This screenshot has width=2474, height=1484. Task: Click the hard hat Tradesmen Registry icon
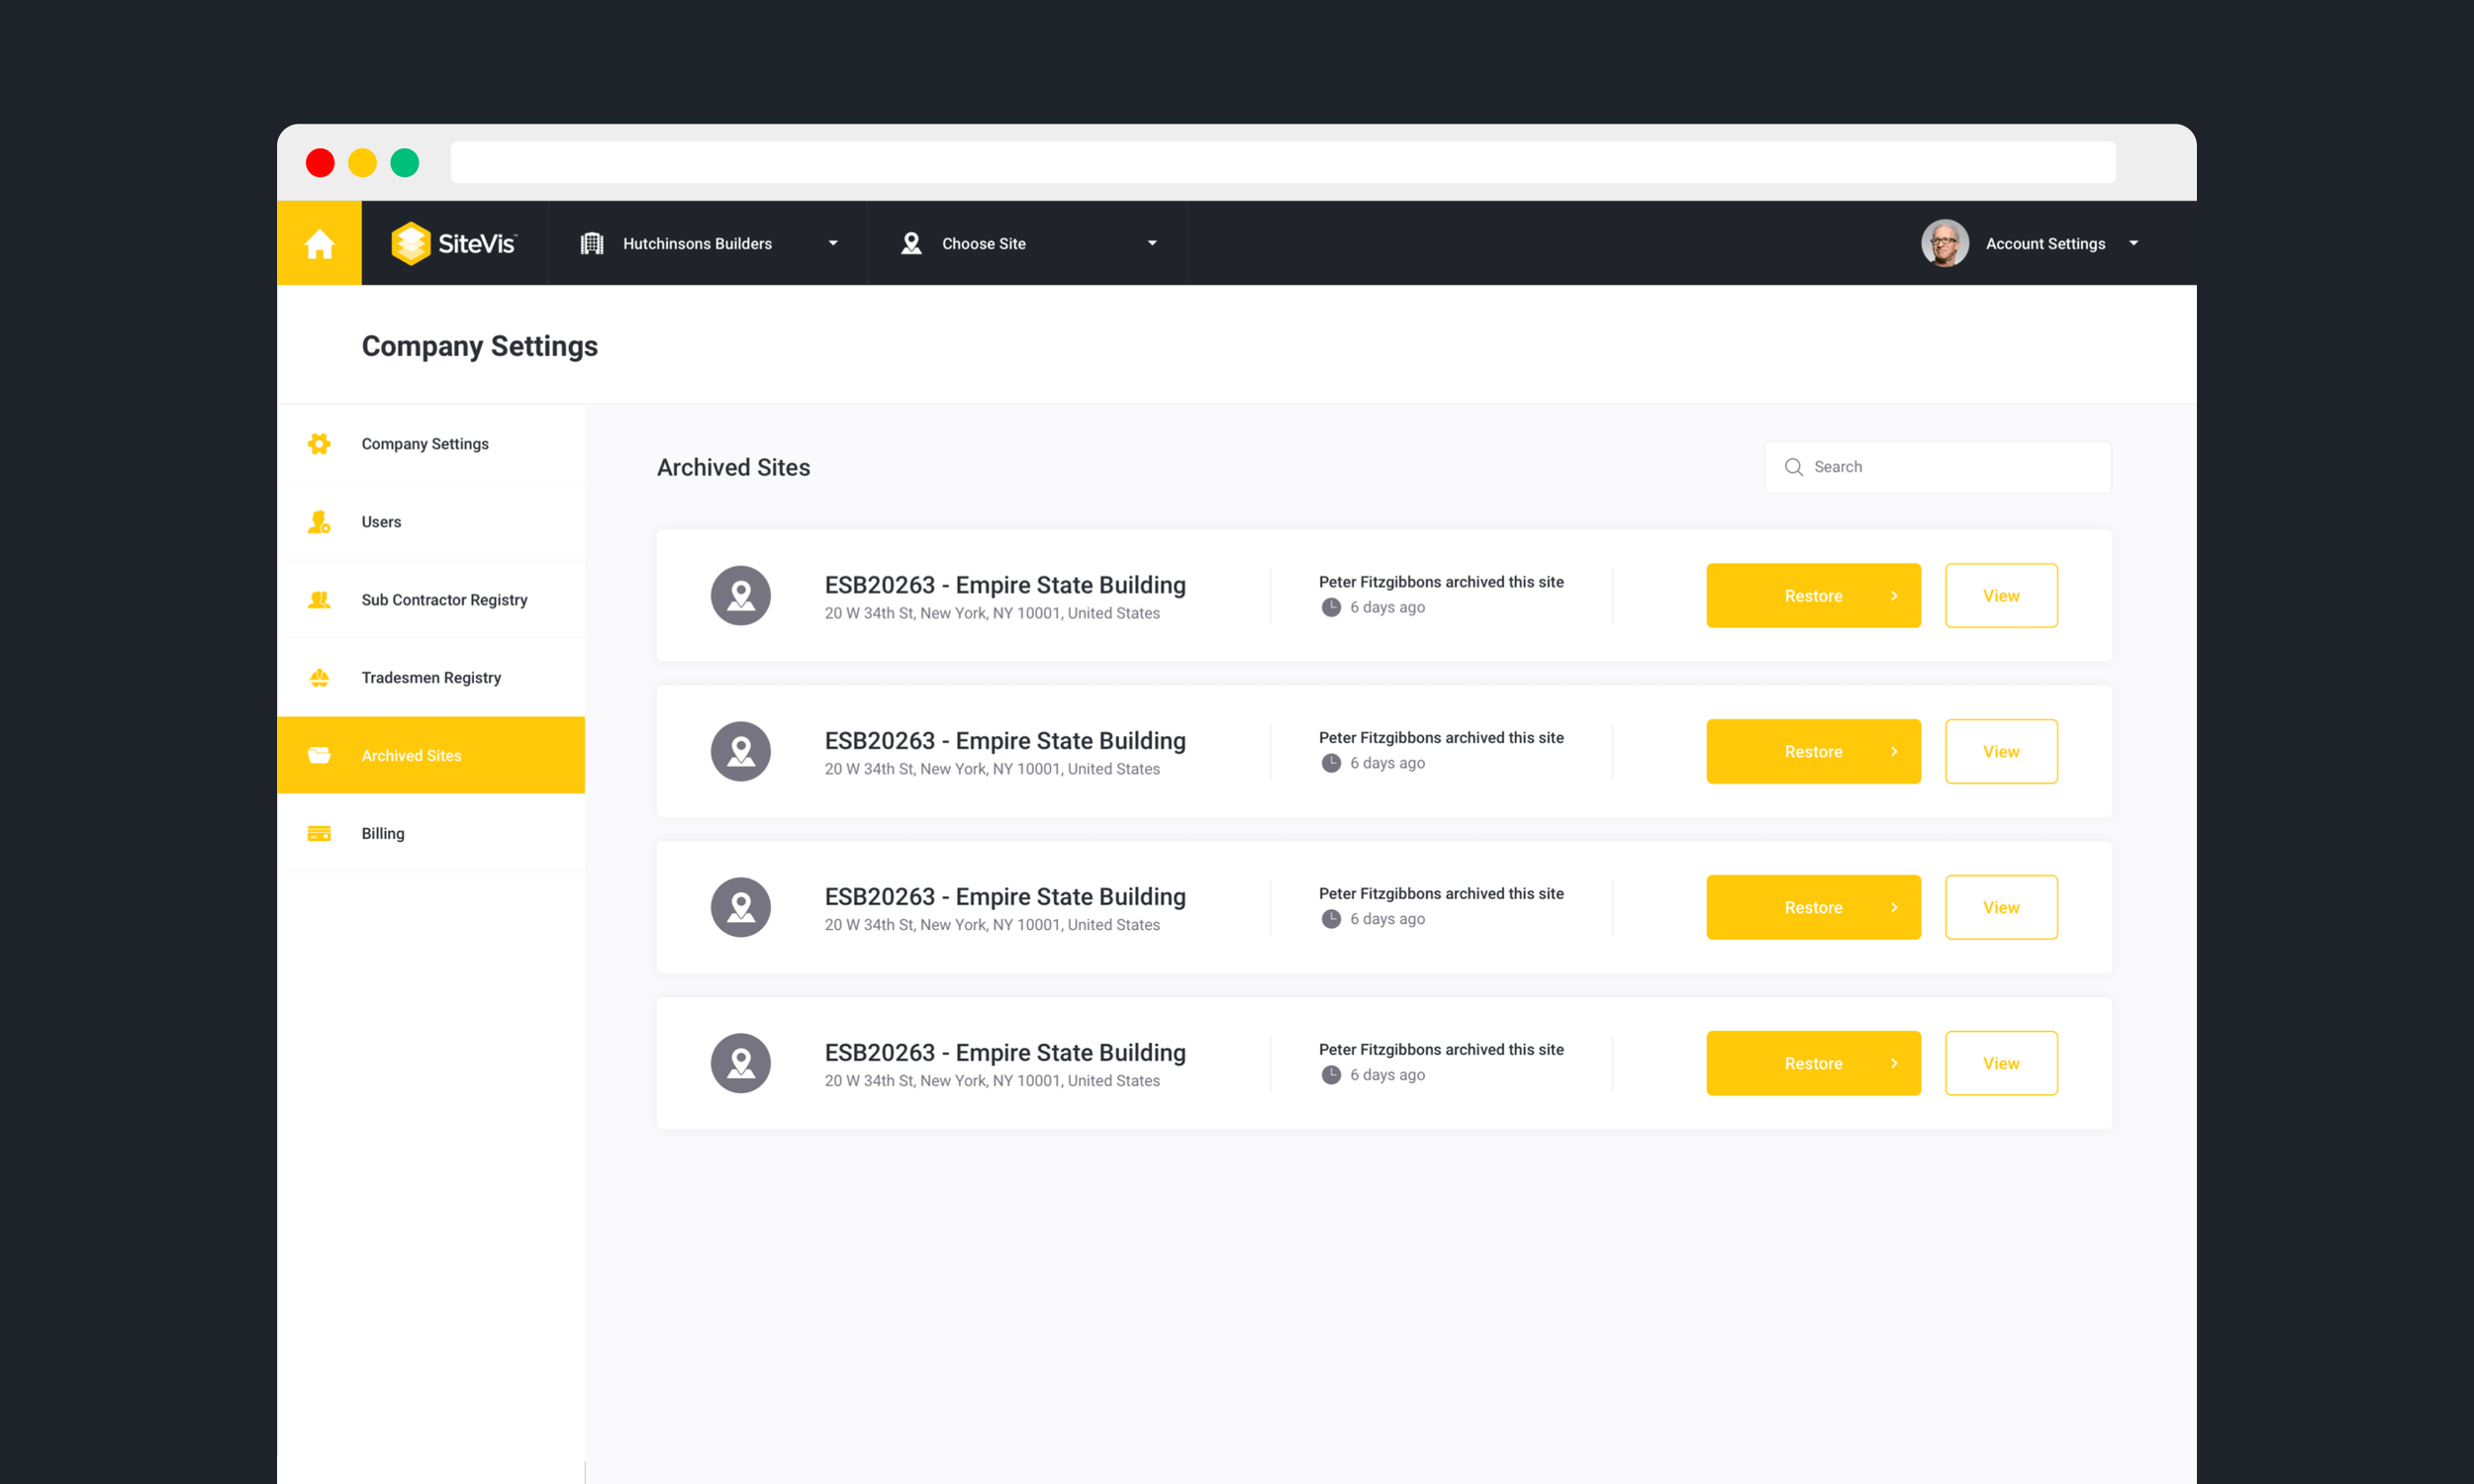tap(319, 678)
